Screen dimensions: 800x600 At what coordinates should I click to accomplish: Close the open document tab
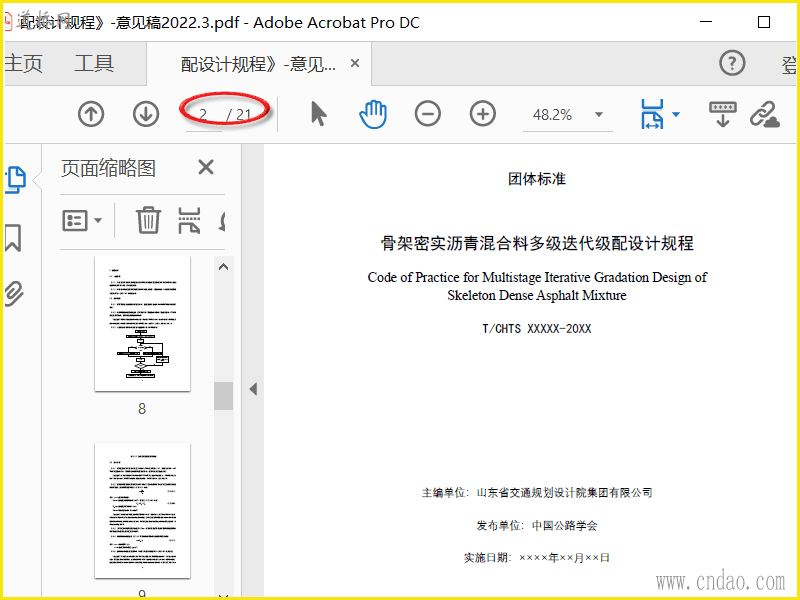pos(355,63)
